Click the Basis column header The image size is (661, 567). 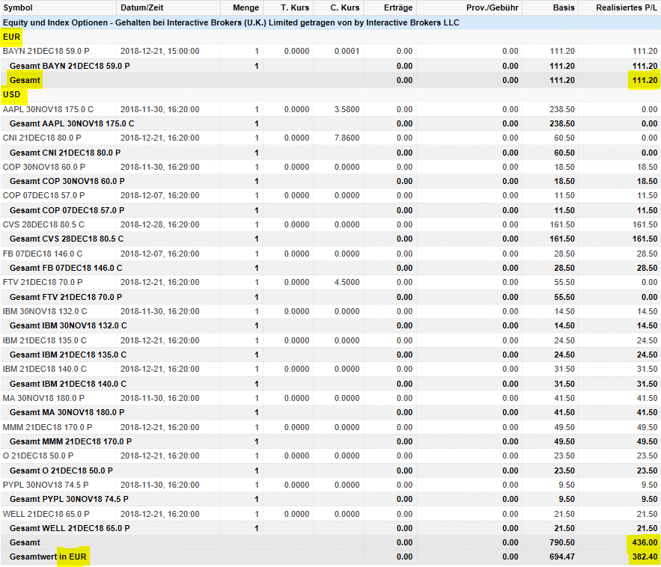pos(564,8)
